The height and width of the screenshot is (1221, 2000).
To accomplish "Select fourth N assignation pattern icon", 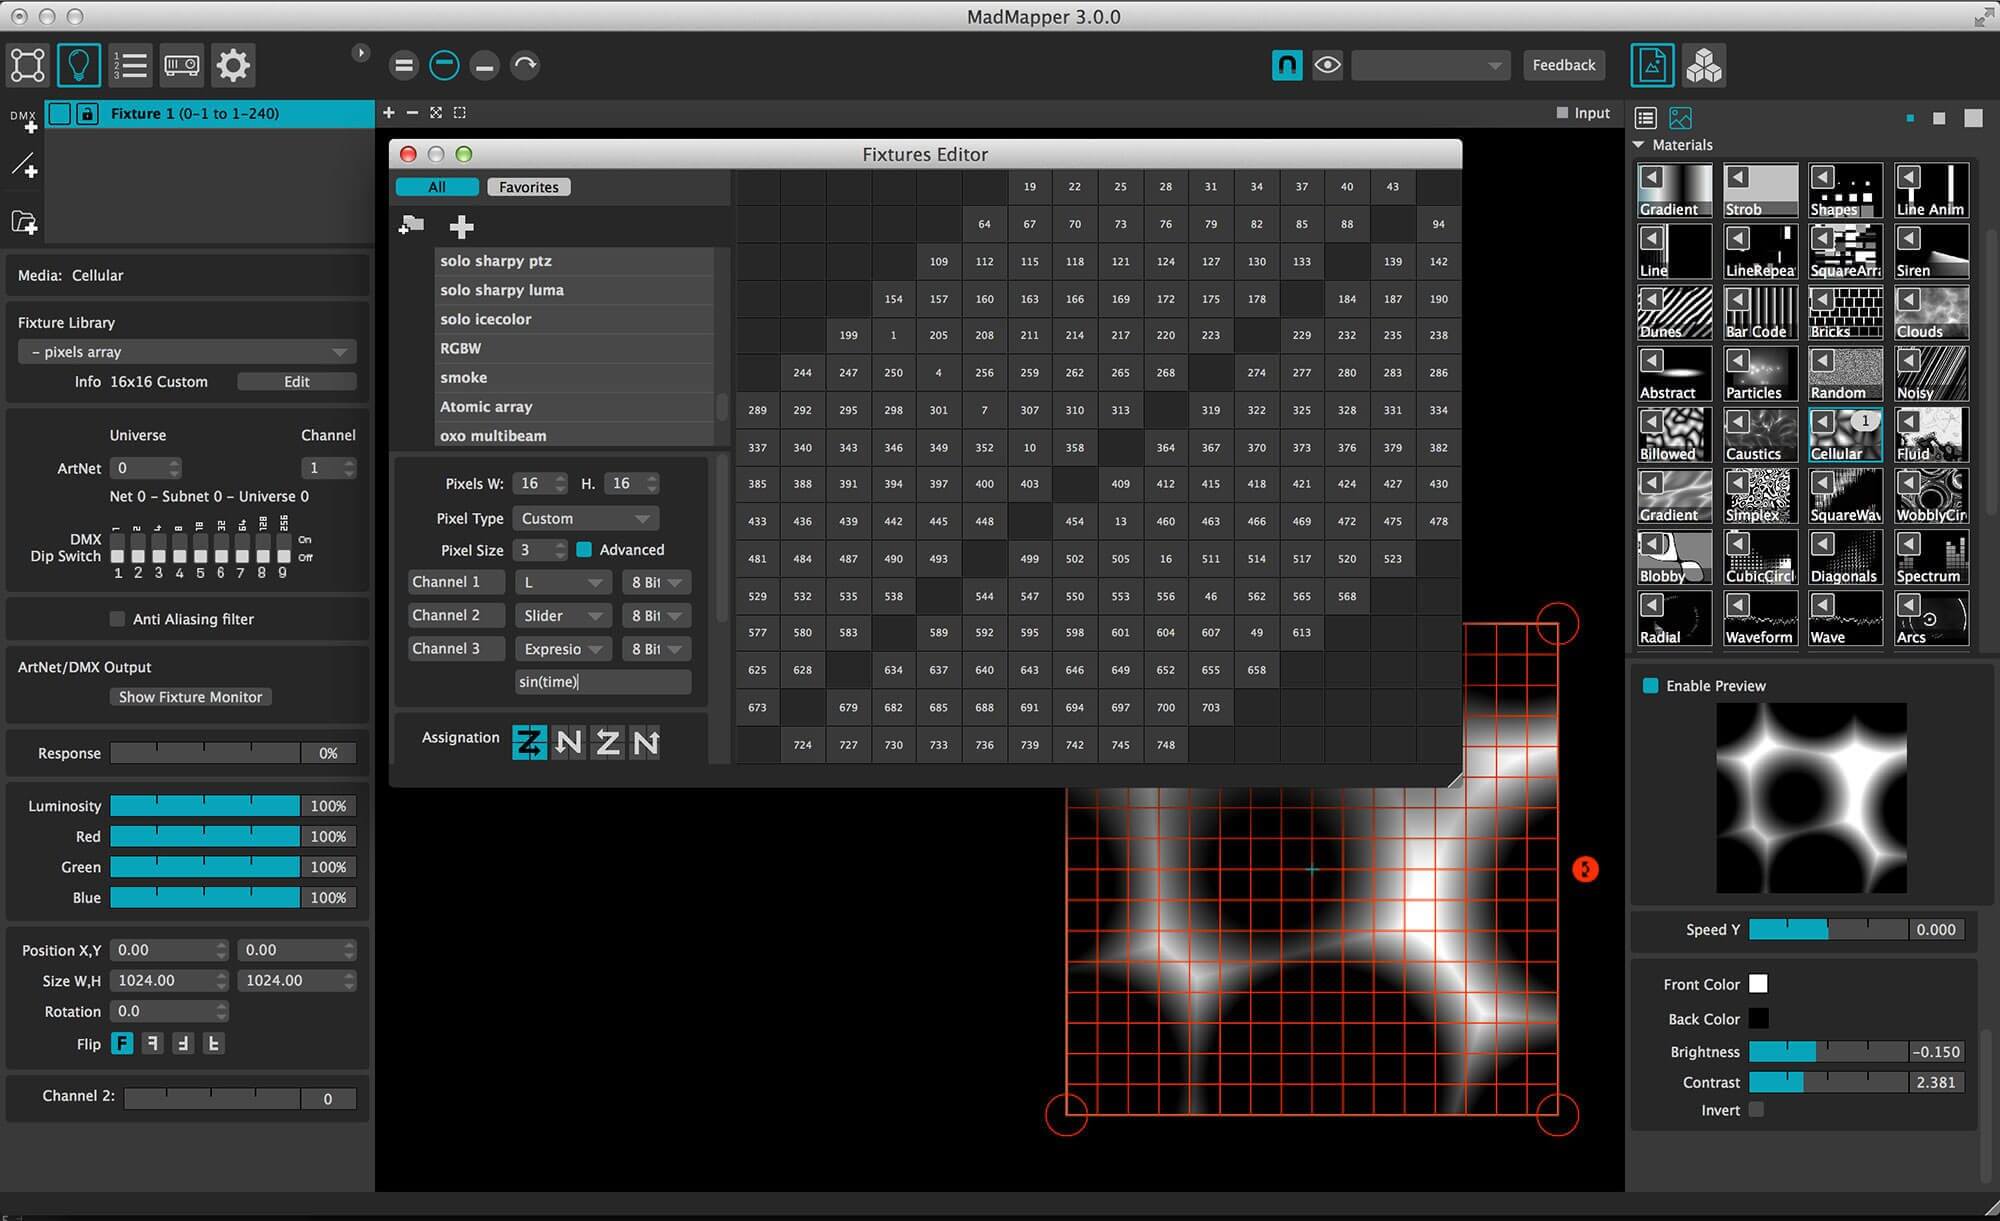I will [x=646, y=742].
